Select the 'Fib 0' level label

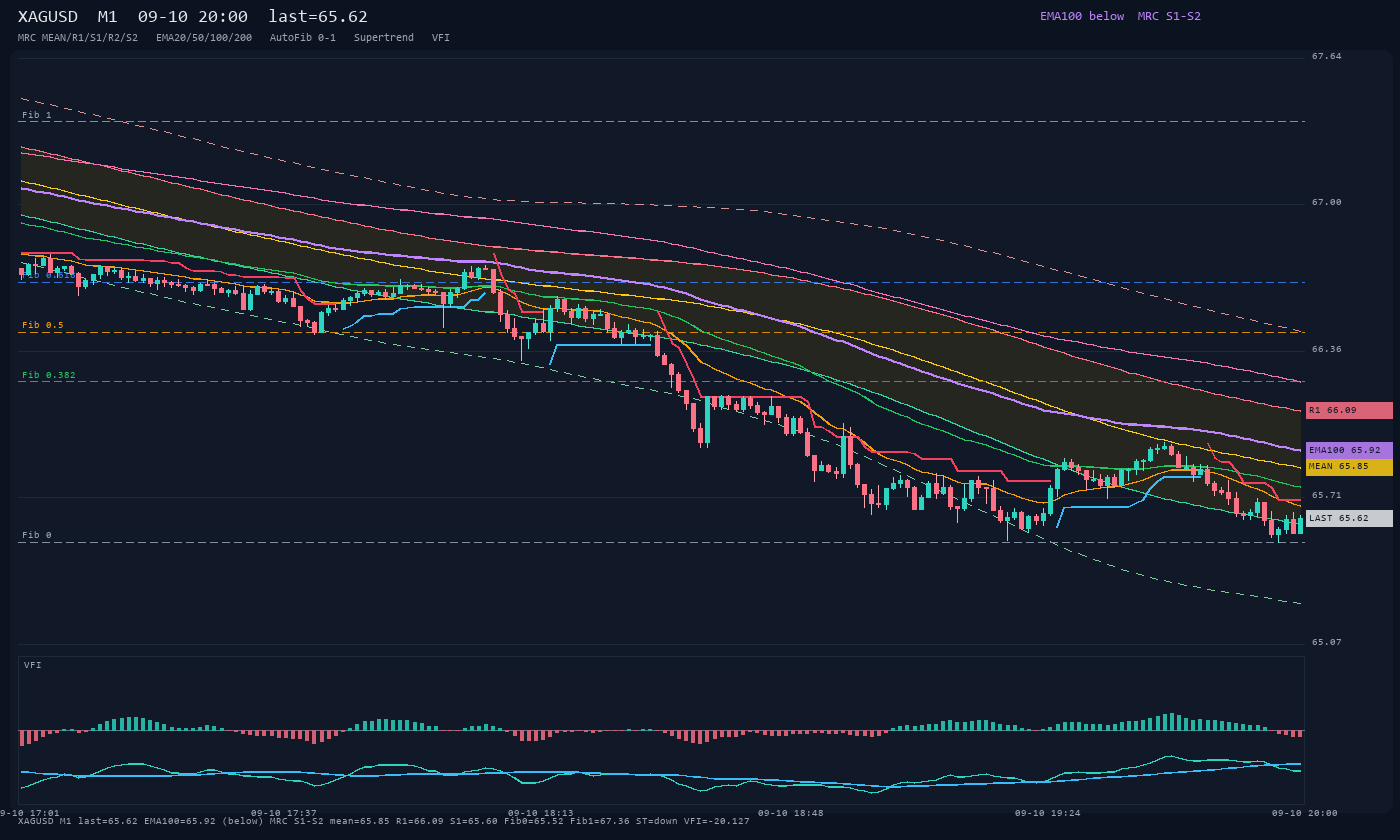(x=37, y=535)
